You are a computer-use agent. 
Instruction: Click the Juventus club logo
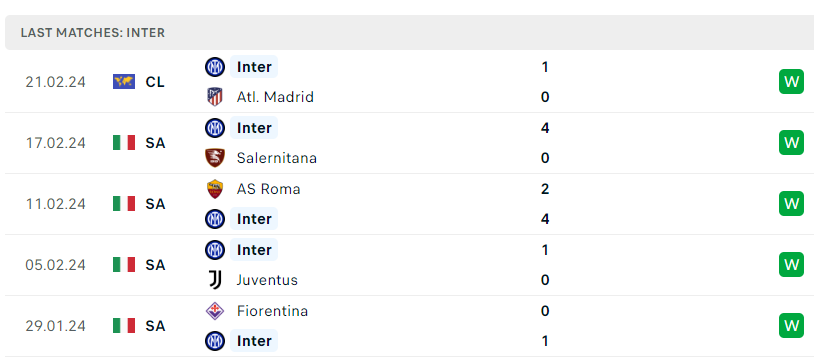point(215,280)
